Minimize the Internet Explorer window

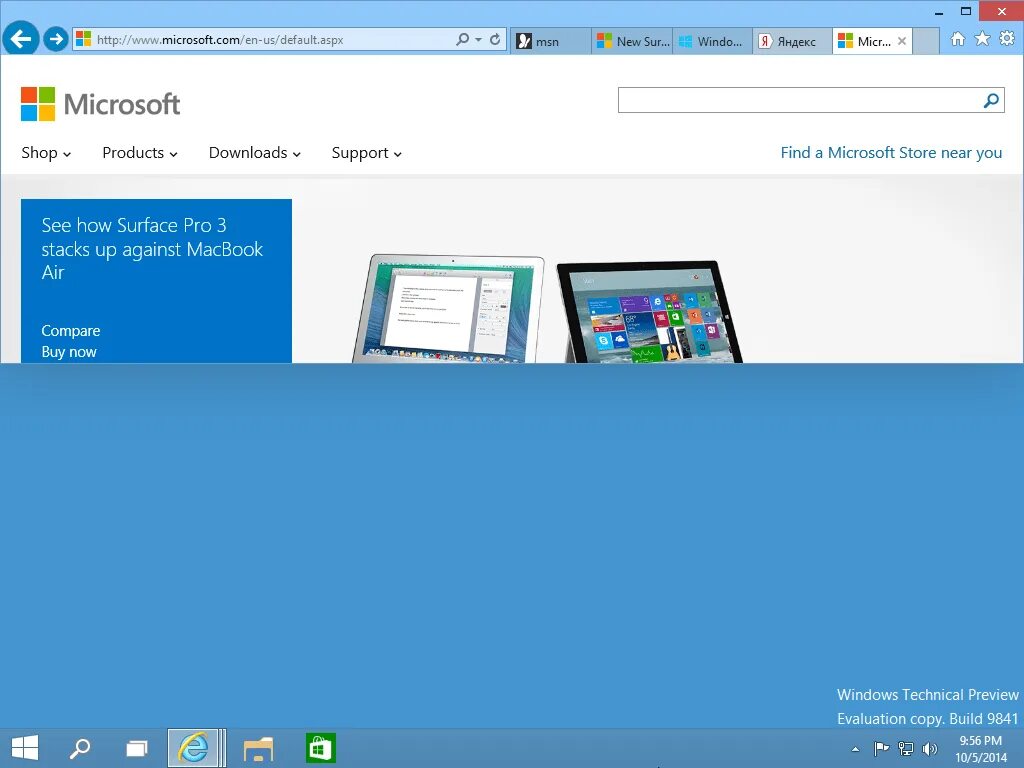click(938, 12)
